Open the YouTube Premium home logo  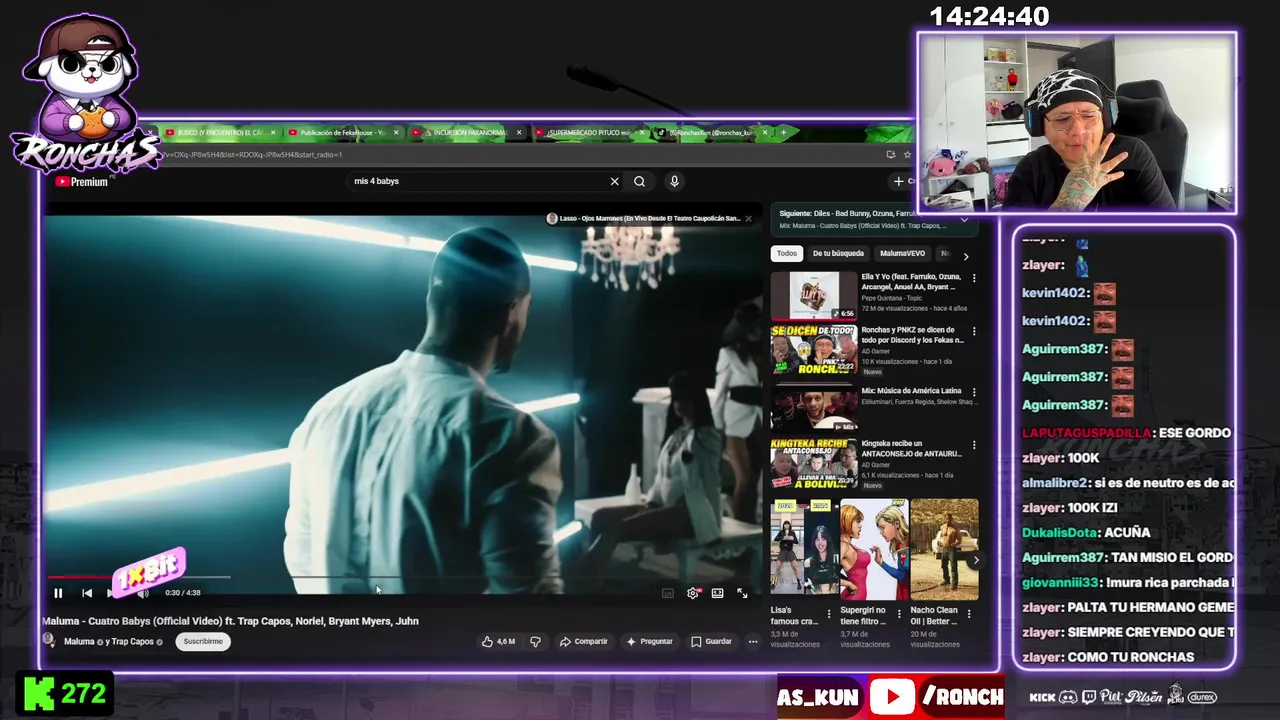tap(82, 182)
